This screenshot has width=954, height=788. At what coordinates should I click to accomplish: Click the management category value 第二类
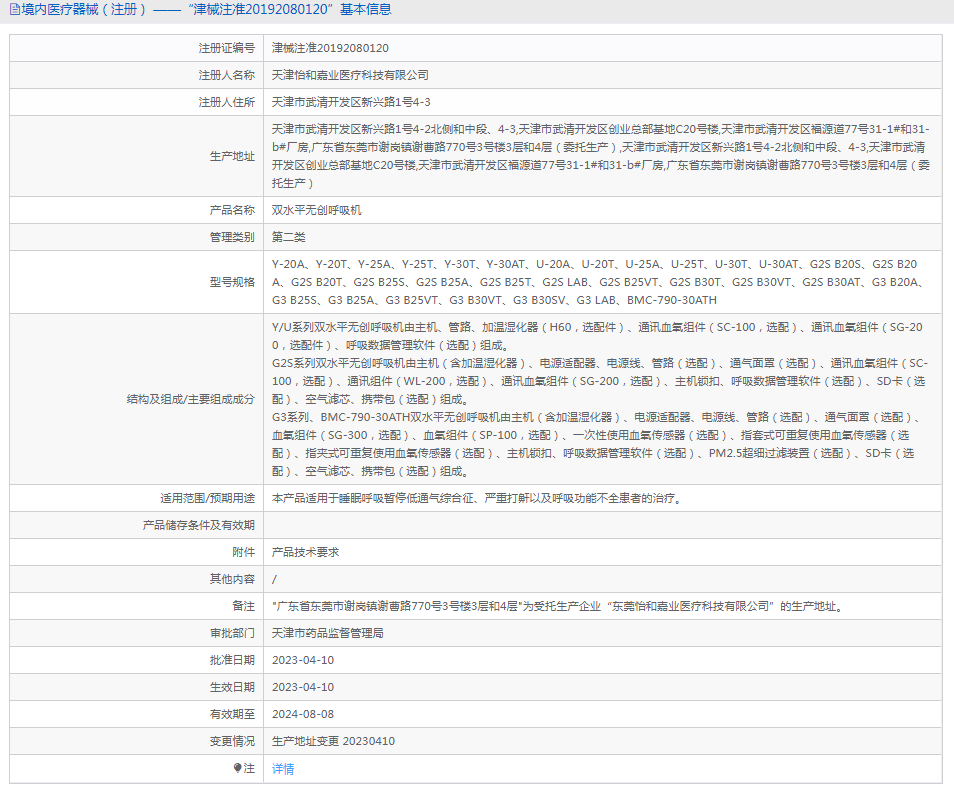pyautogui.click(x=289, y=238)
